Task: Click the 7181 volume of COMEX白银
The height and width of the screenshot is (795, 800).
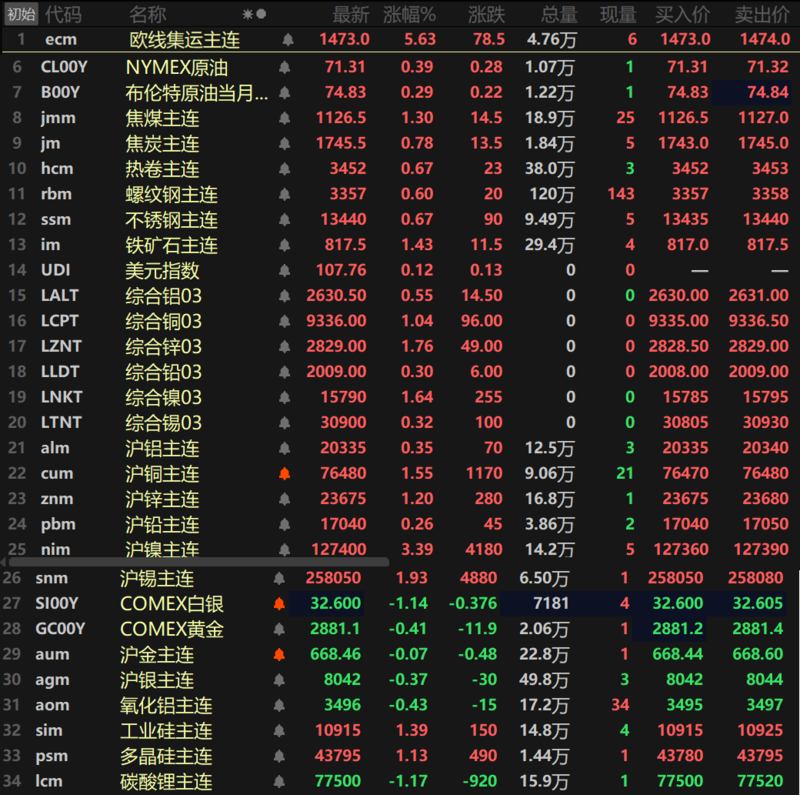Action: pos(551,604)
